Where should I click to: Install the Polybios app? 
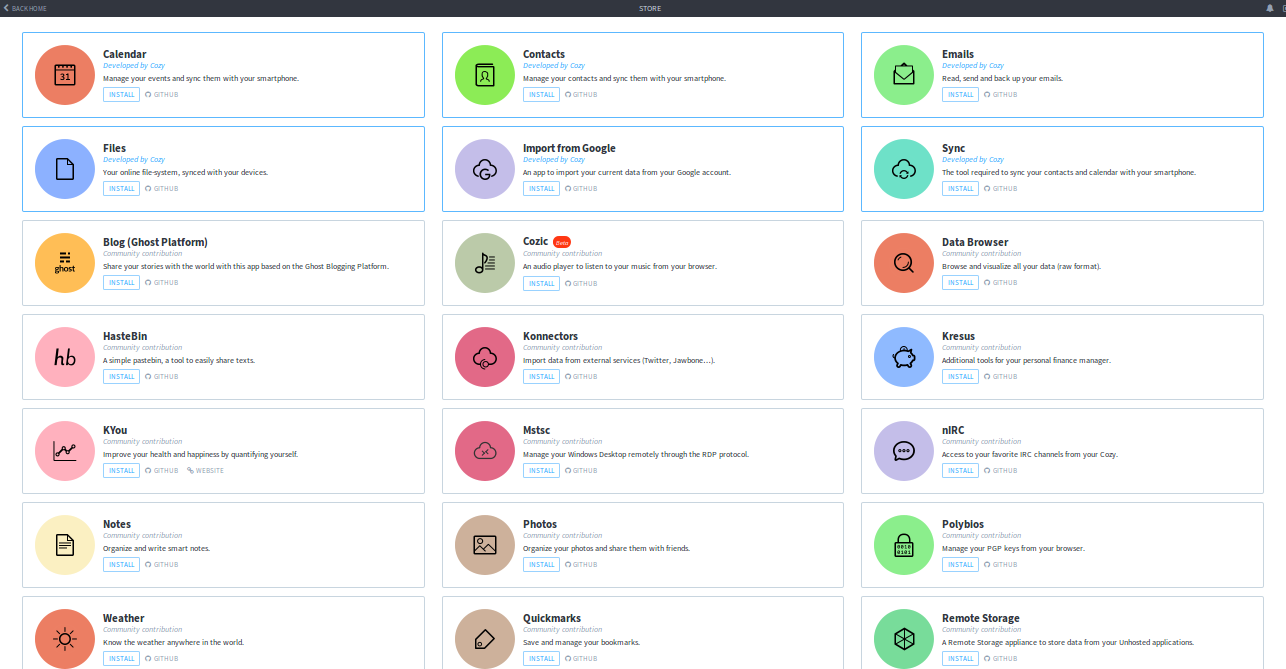tap(961, 565)
